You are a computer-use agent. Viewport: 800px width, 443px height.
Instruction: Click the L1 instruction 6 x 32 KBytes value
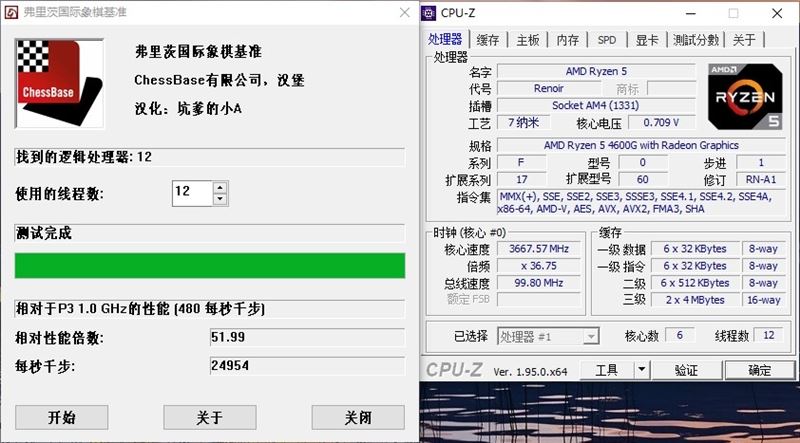pyautogui.click(x=695, y=266)
